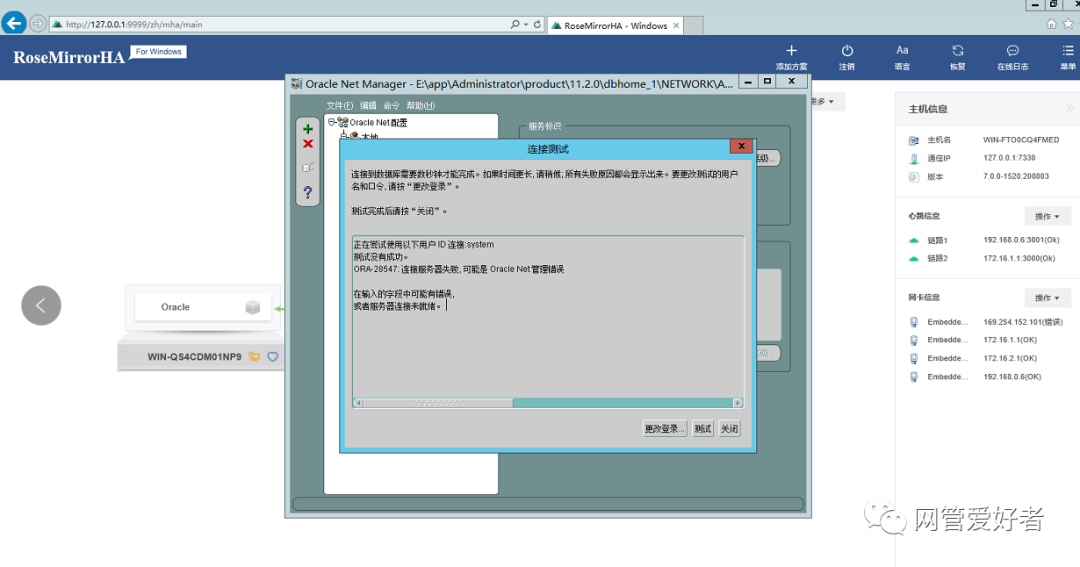Viewport: 1080px width, 567px height.
Task: Click the WIN-QS4CDM01NP9 host label
Action: click(194, 357)
